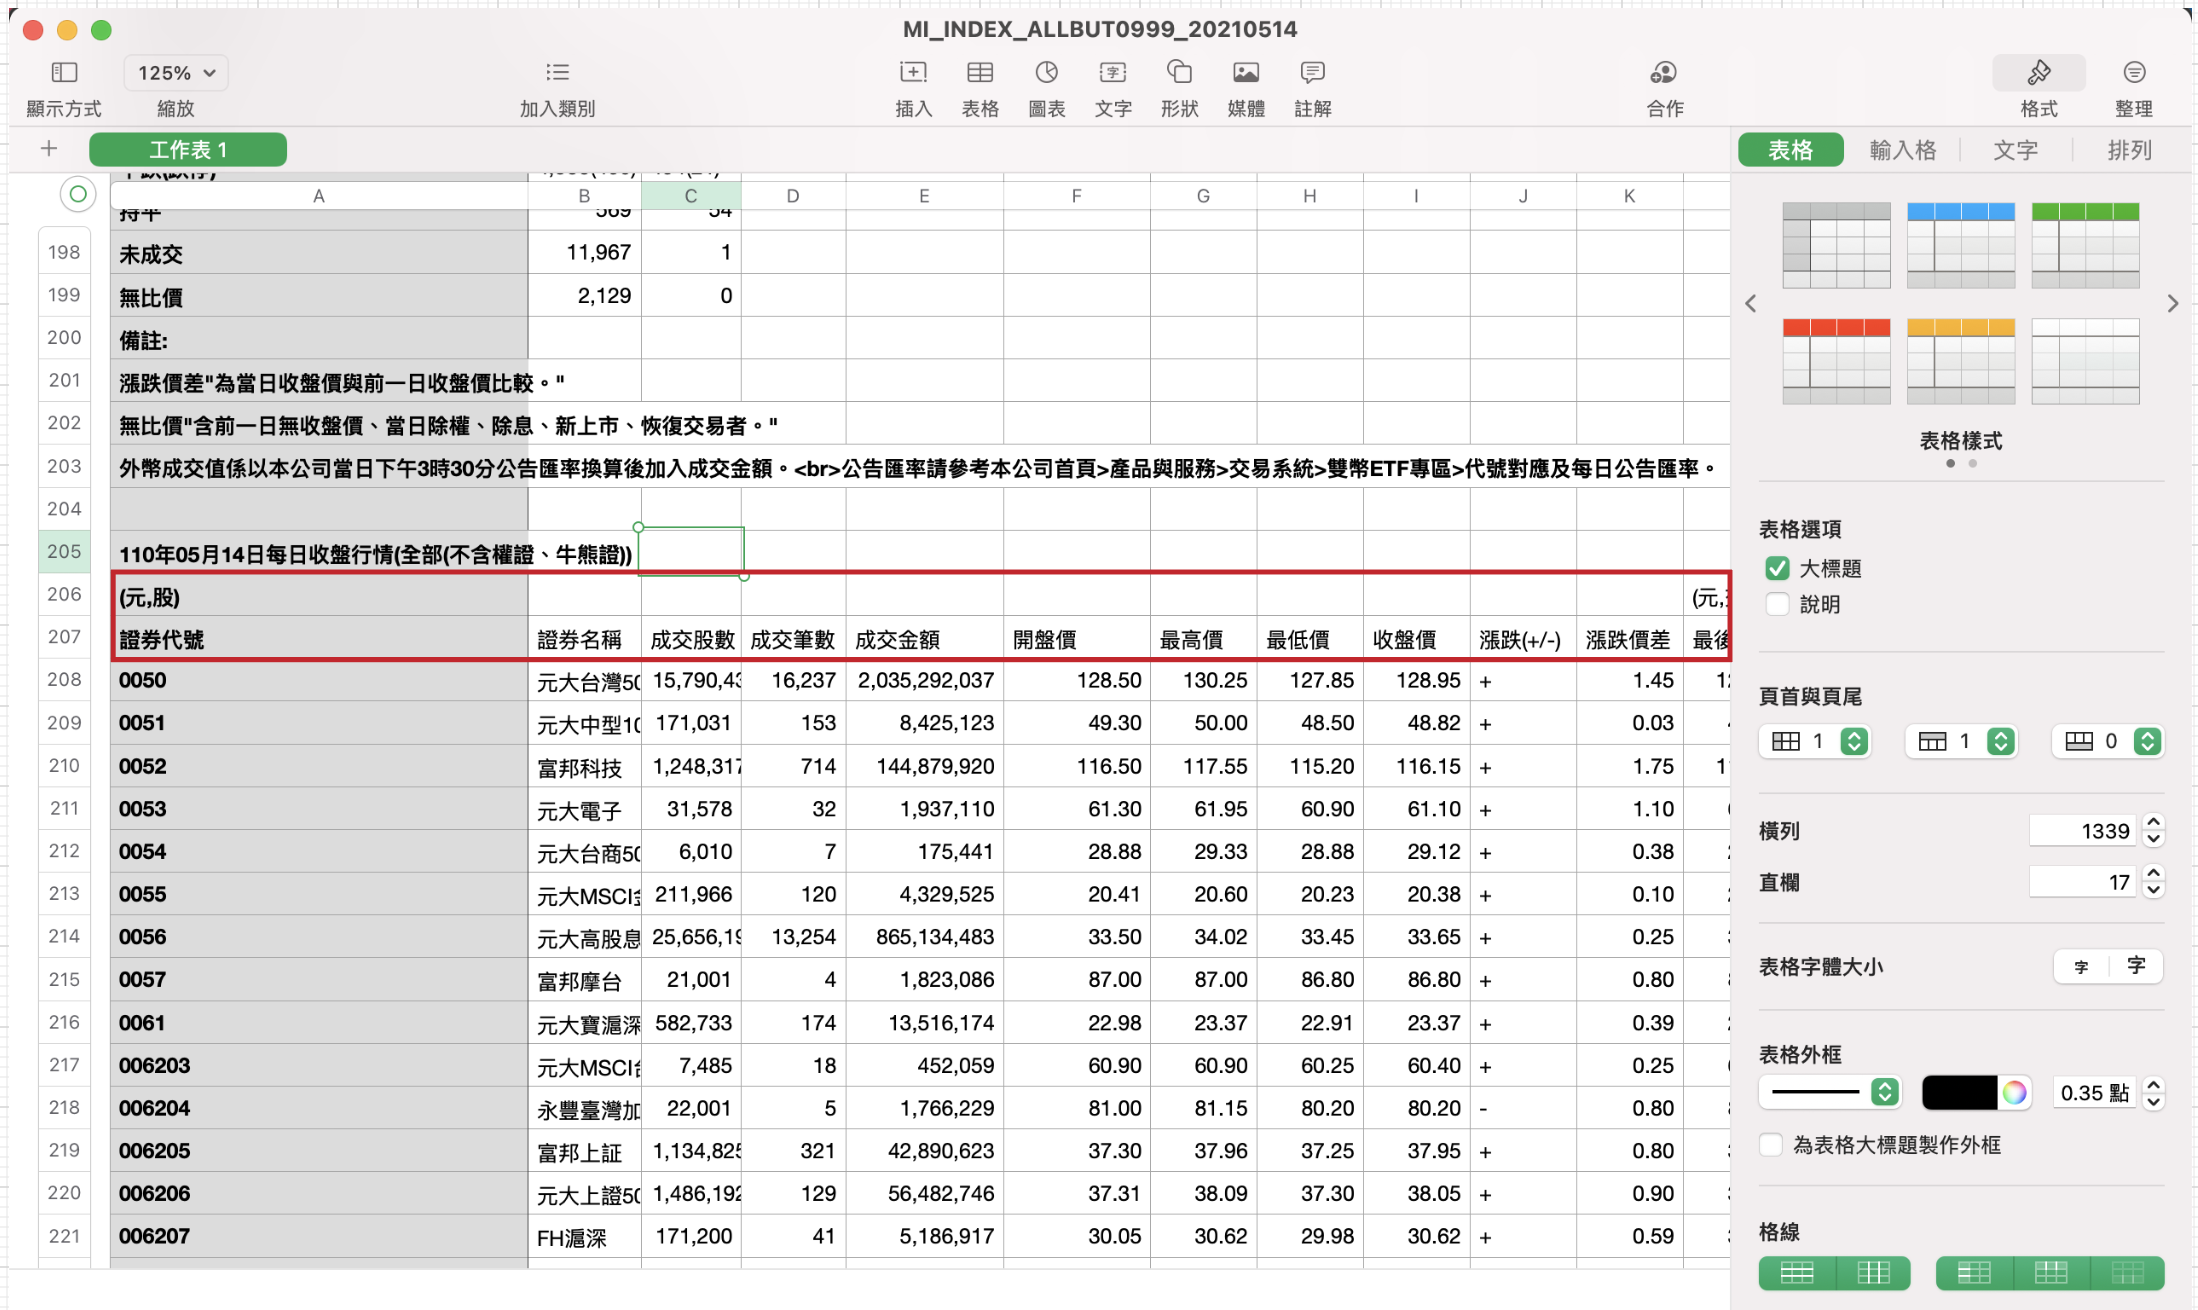This screenshot has width=2198, height=1310.
Task: Open the 顯示方式 view options
Action: [64, 72]
